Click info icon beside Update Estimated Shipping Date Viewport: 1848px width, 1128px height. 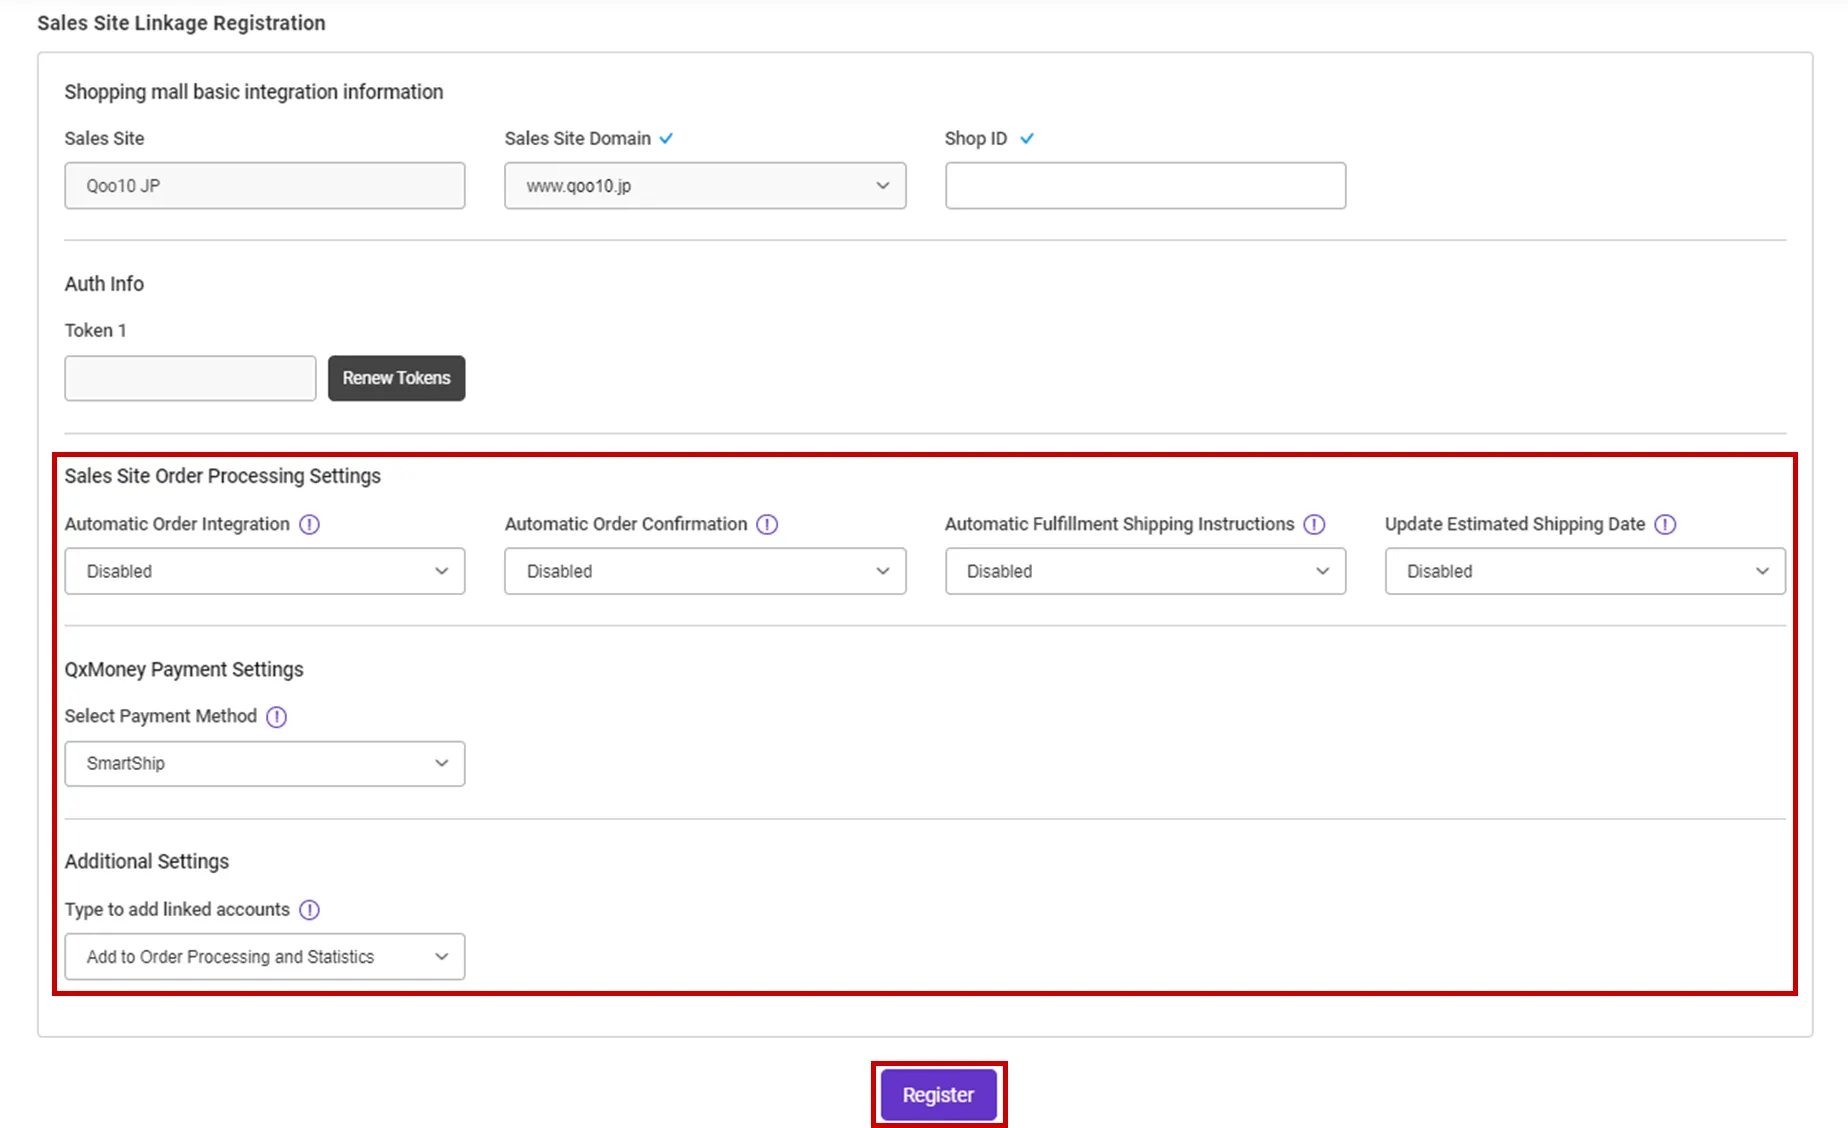(1665, 524)
